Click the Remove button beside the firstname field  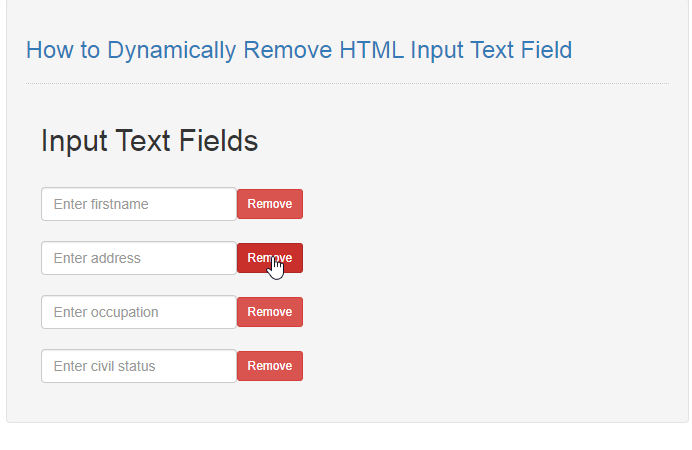click(270, 204)
